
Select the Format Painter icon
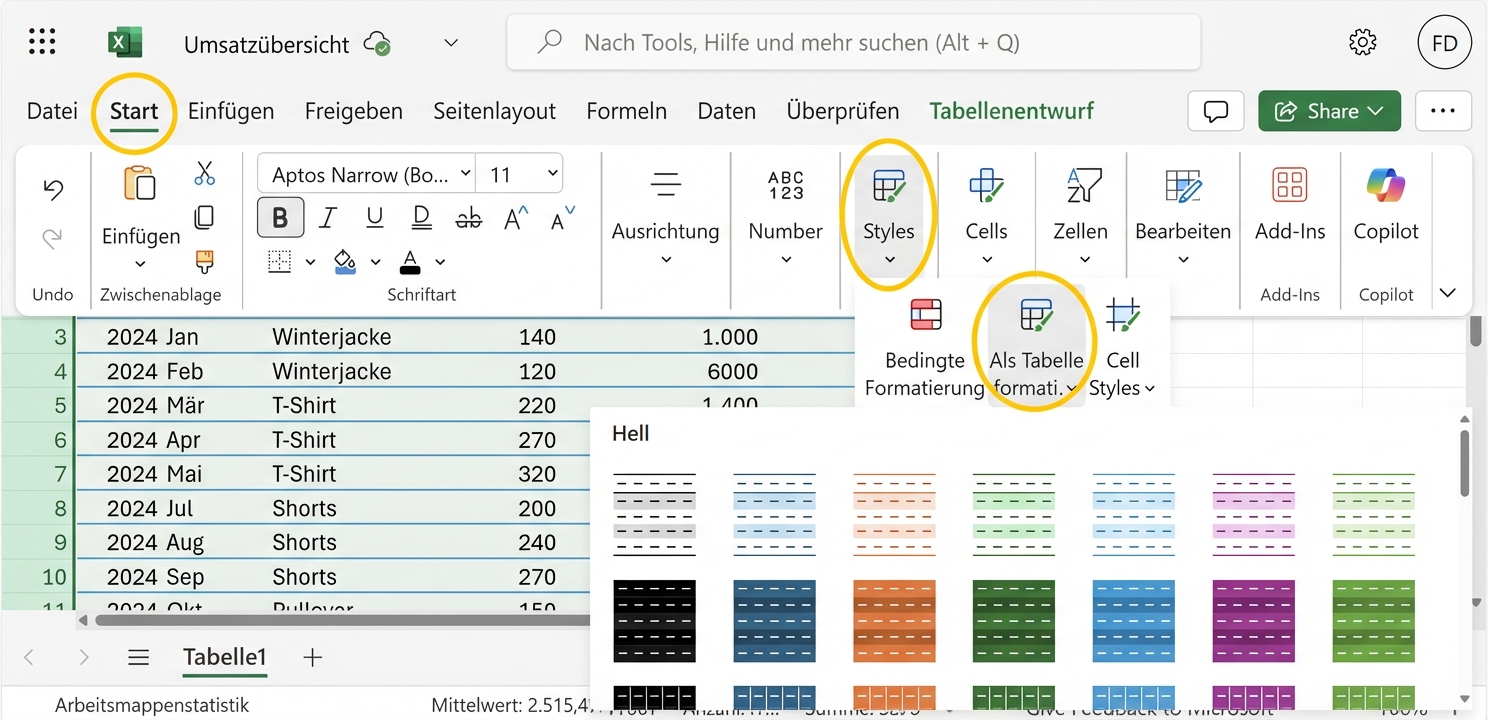(207, 261)
